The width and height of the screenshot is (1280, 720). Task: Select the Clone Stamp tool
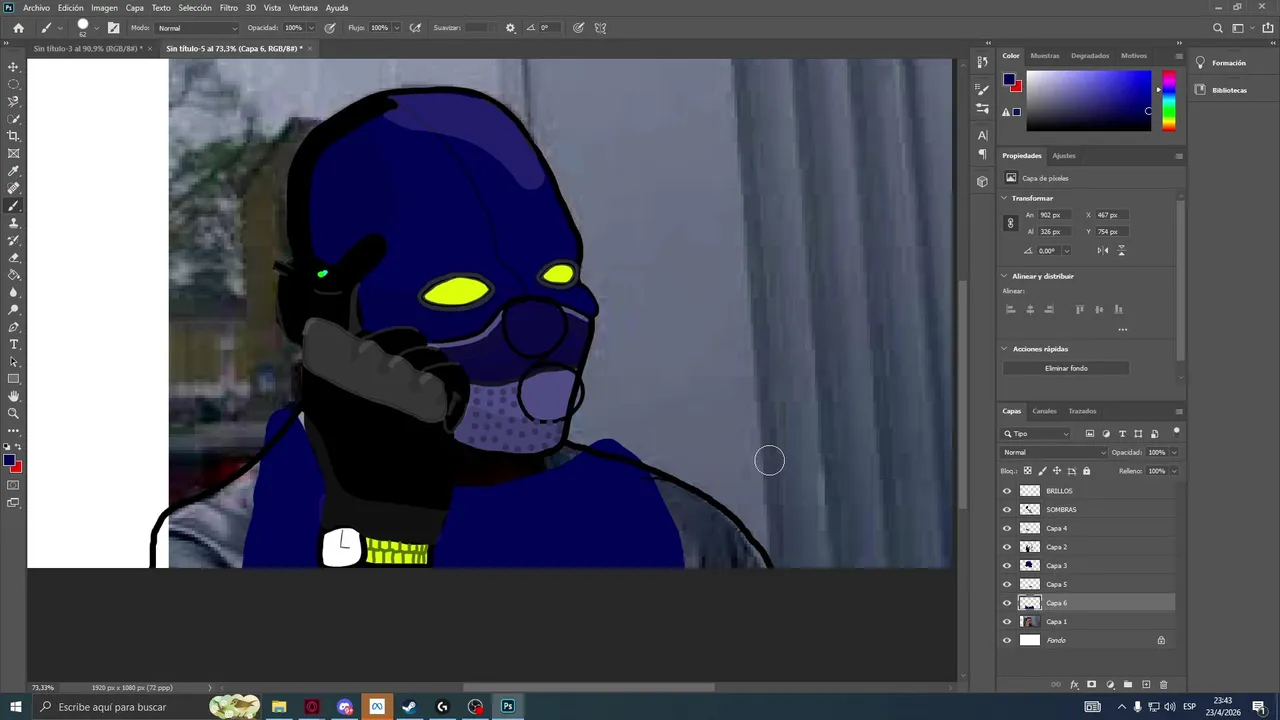pos(13,223)
